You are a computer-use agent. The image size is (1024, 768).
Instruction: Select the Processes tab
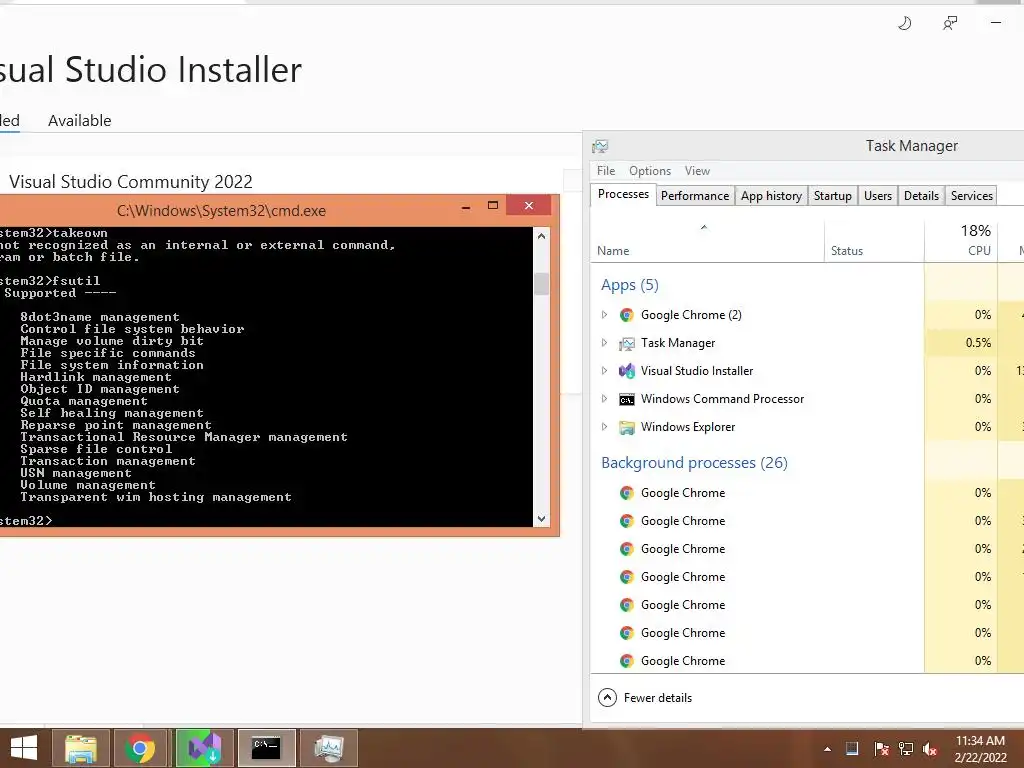[x=623, y=195]
